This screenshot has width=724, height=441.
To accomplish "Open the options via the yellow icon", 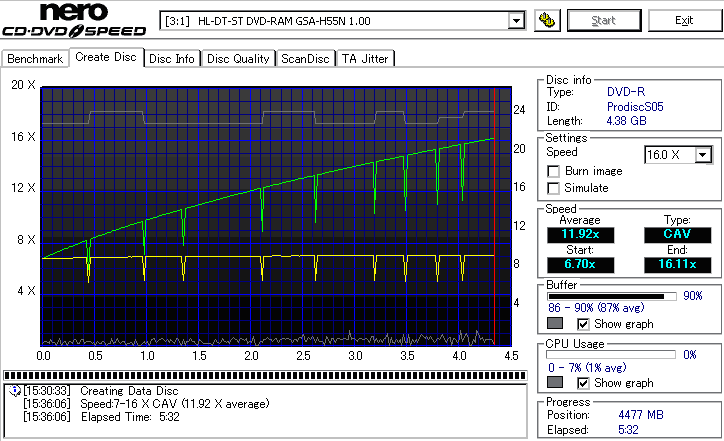I will [x=546, y=20].
